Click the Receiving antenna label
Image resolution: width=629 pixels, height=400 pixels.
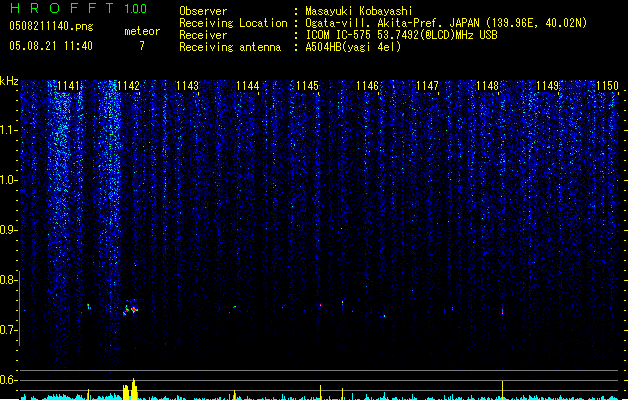(x=230, y=47)
